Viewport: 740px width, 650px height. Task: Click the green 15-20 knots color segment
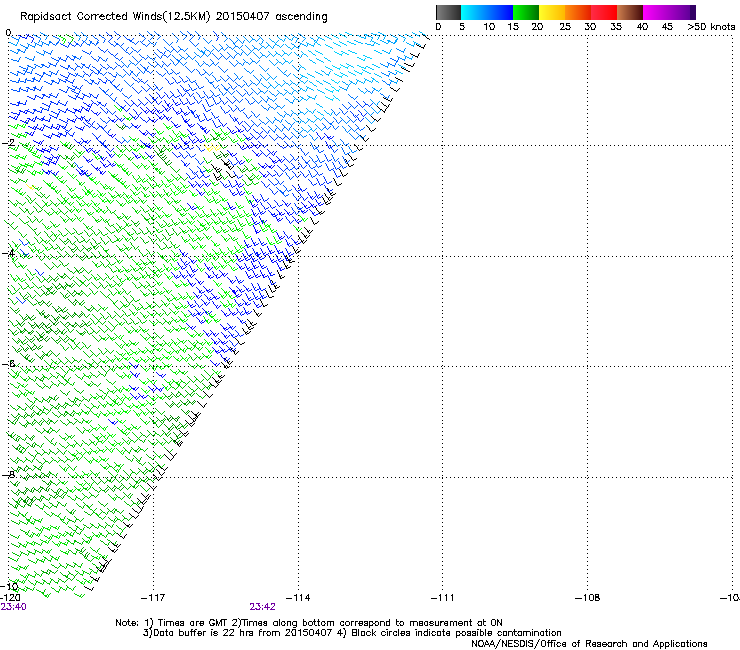click(526, 12)
